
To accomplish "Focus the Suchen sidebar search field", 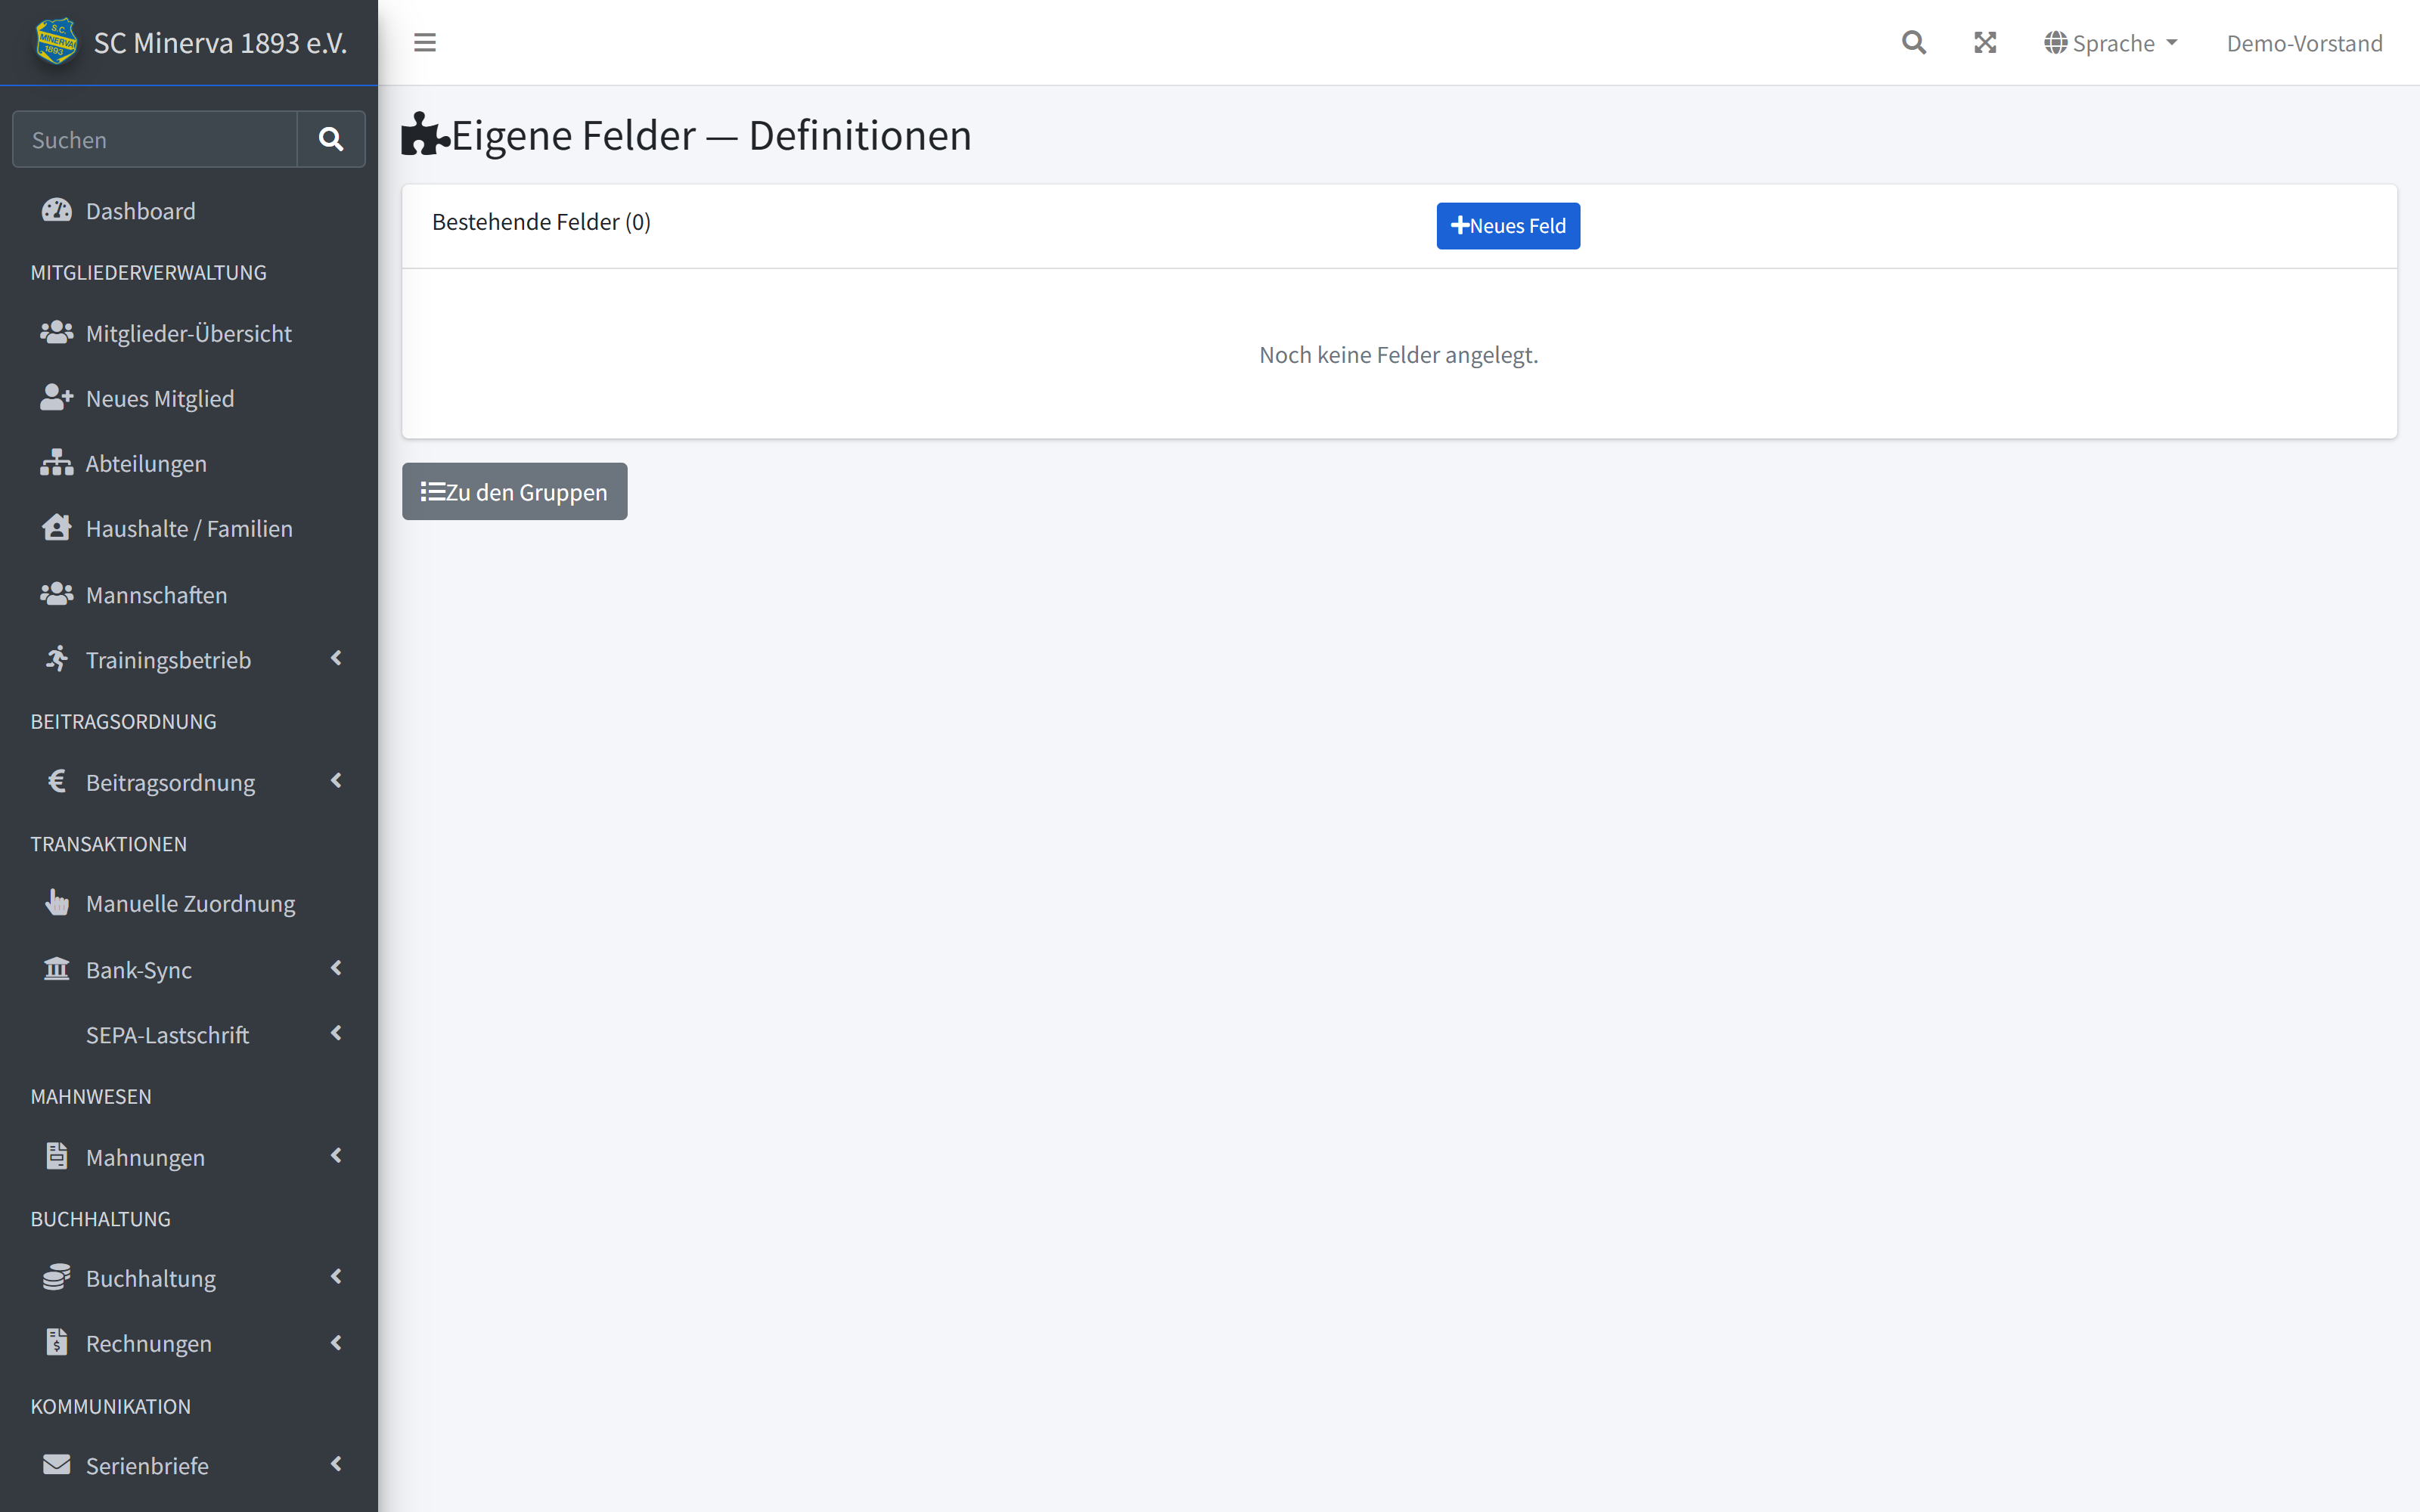I will [155, 139].
